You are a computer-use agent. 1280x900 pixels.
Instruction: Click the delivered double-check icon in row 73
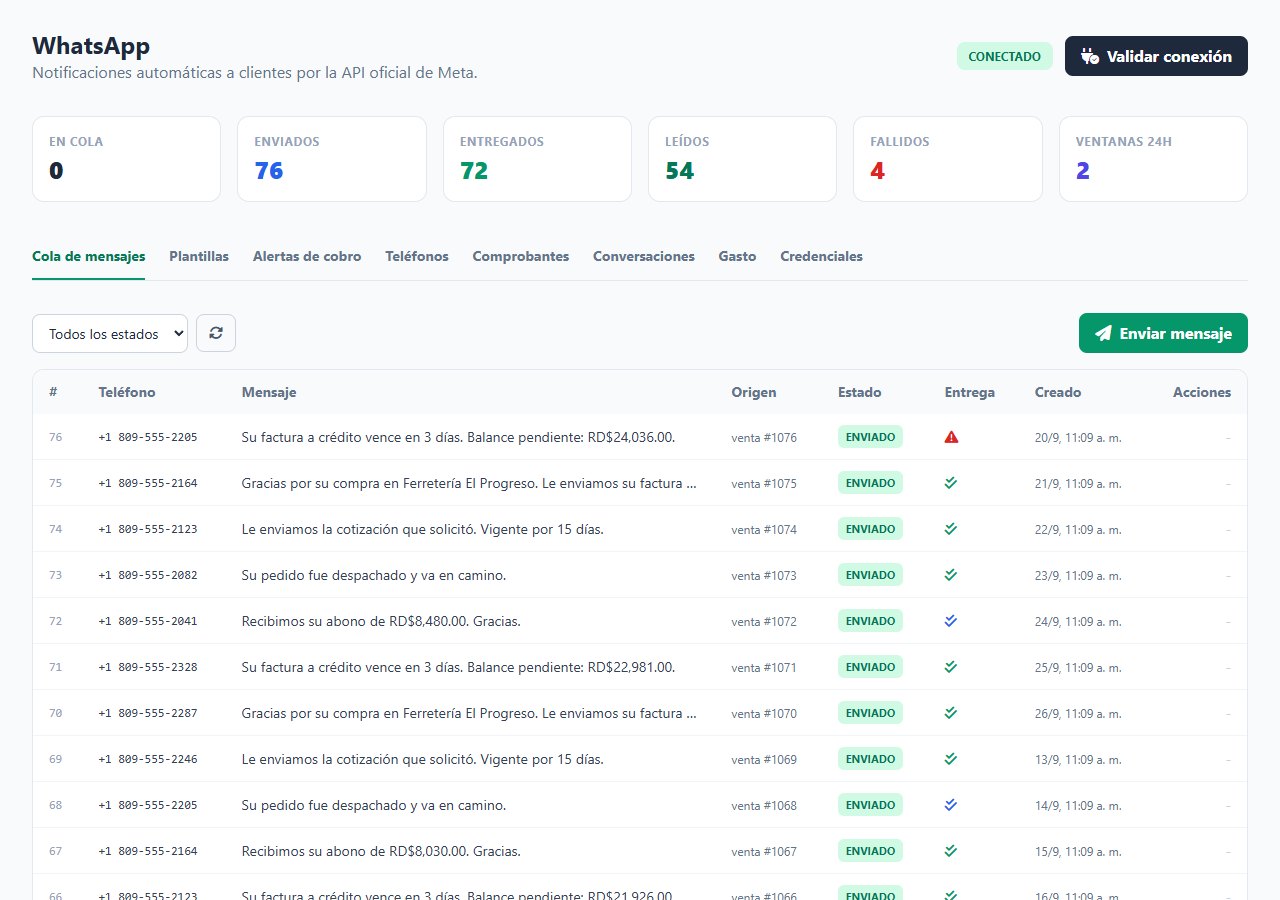(x=951, y=575)
